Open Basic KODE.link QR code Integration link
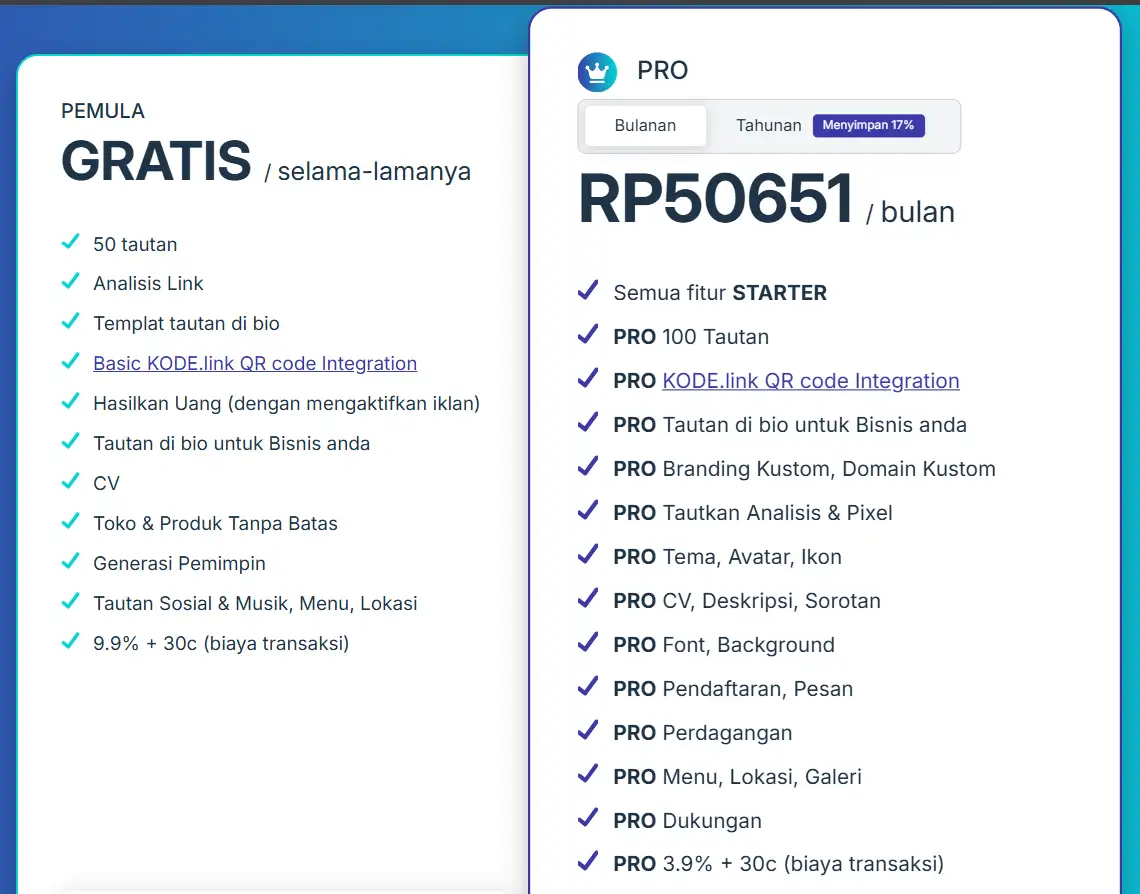This screenshot has width=1140, height=894. click(255, 364)
